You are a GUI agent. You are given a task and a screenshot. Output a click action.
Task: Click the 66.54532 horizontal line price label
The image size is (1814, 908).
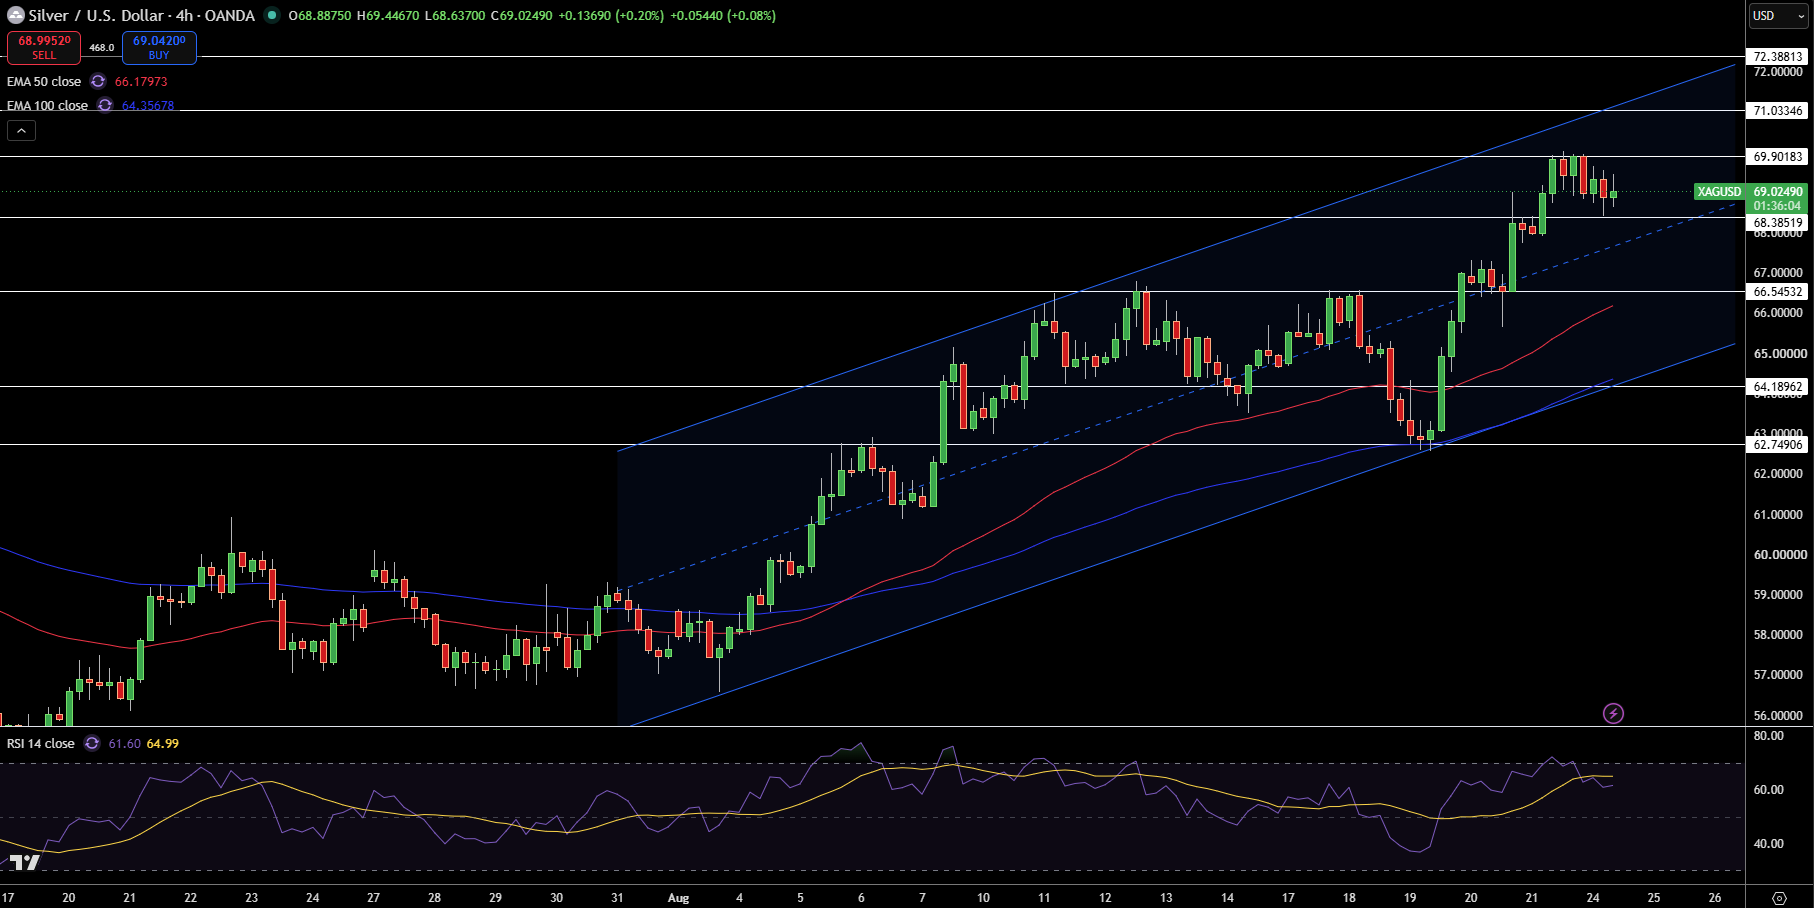(1778, 291)
